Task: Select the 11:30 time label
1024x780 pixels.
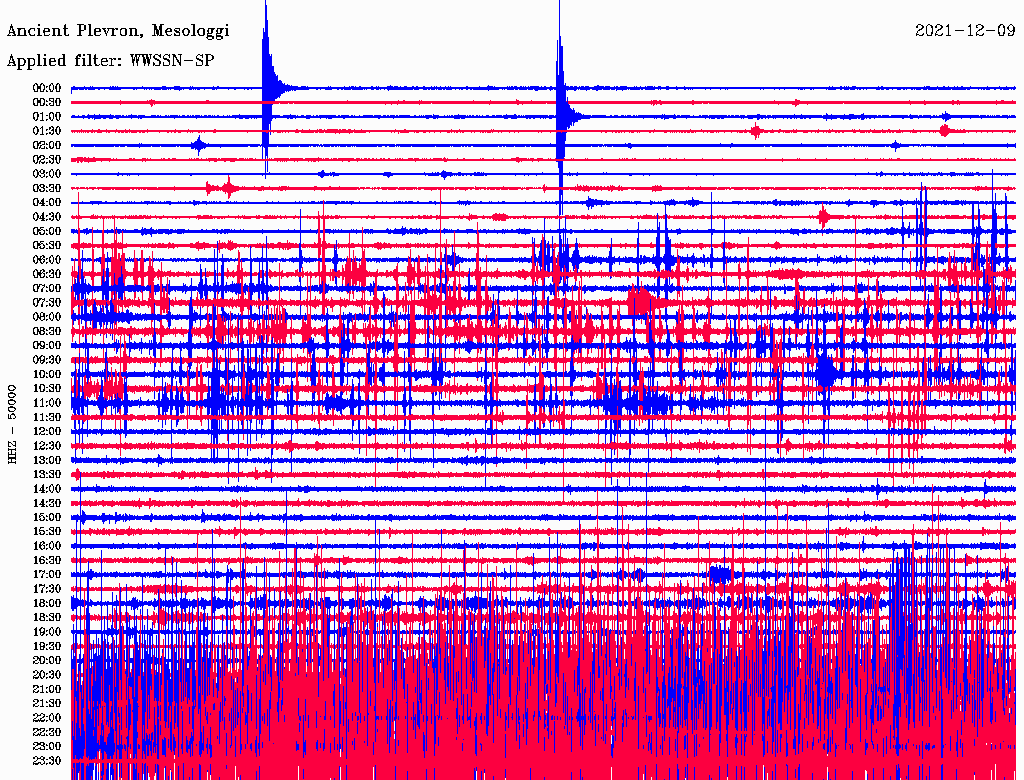Action: click(x=47, y=417)
